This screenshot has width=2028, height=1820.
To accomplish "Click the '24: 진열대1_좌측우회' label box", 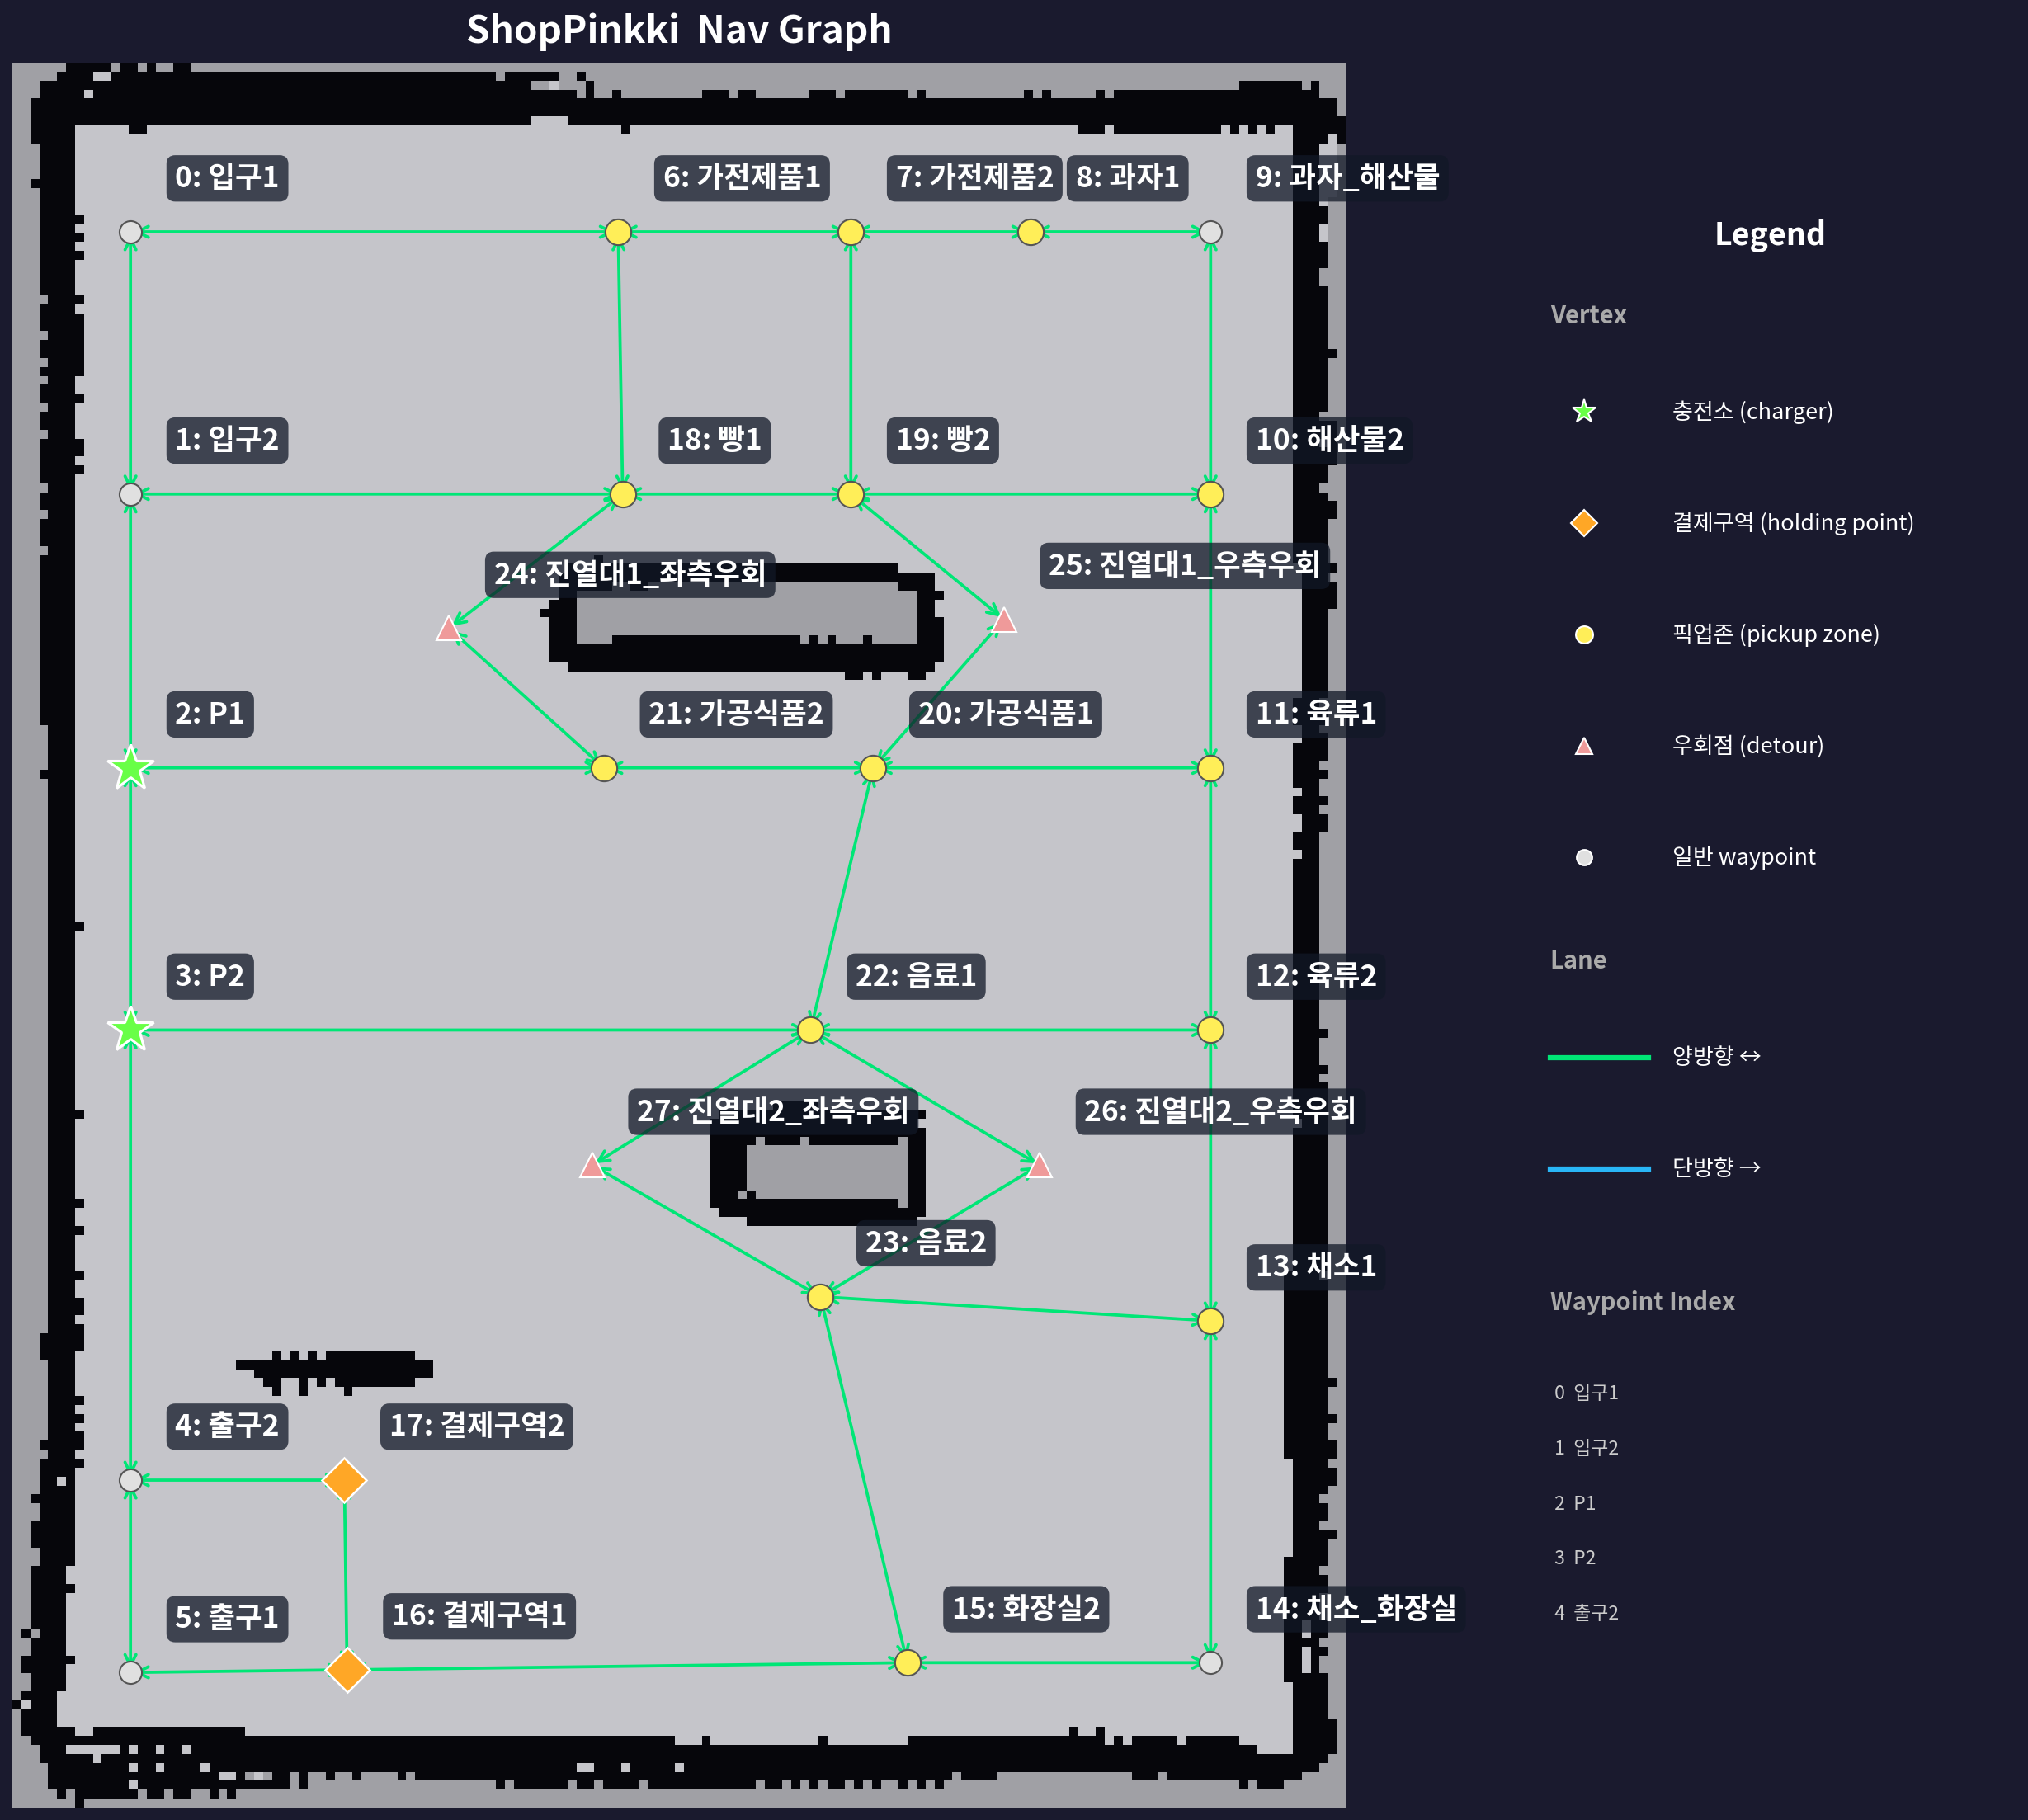I will pos(630,574).
